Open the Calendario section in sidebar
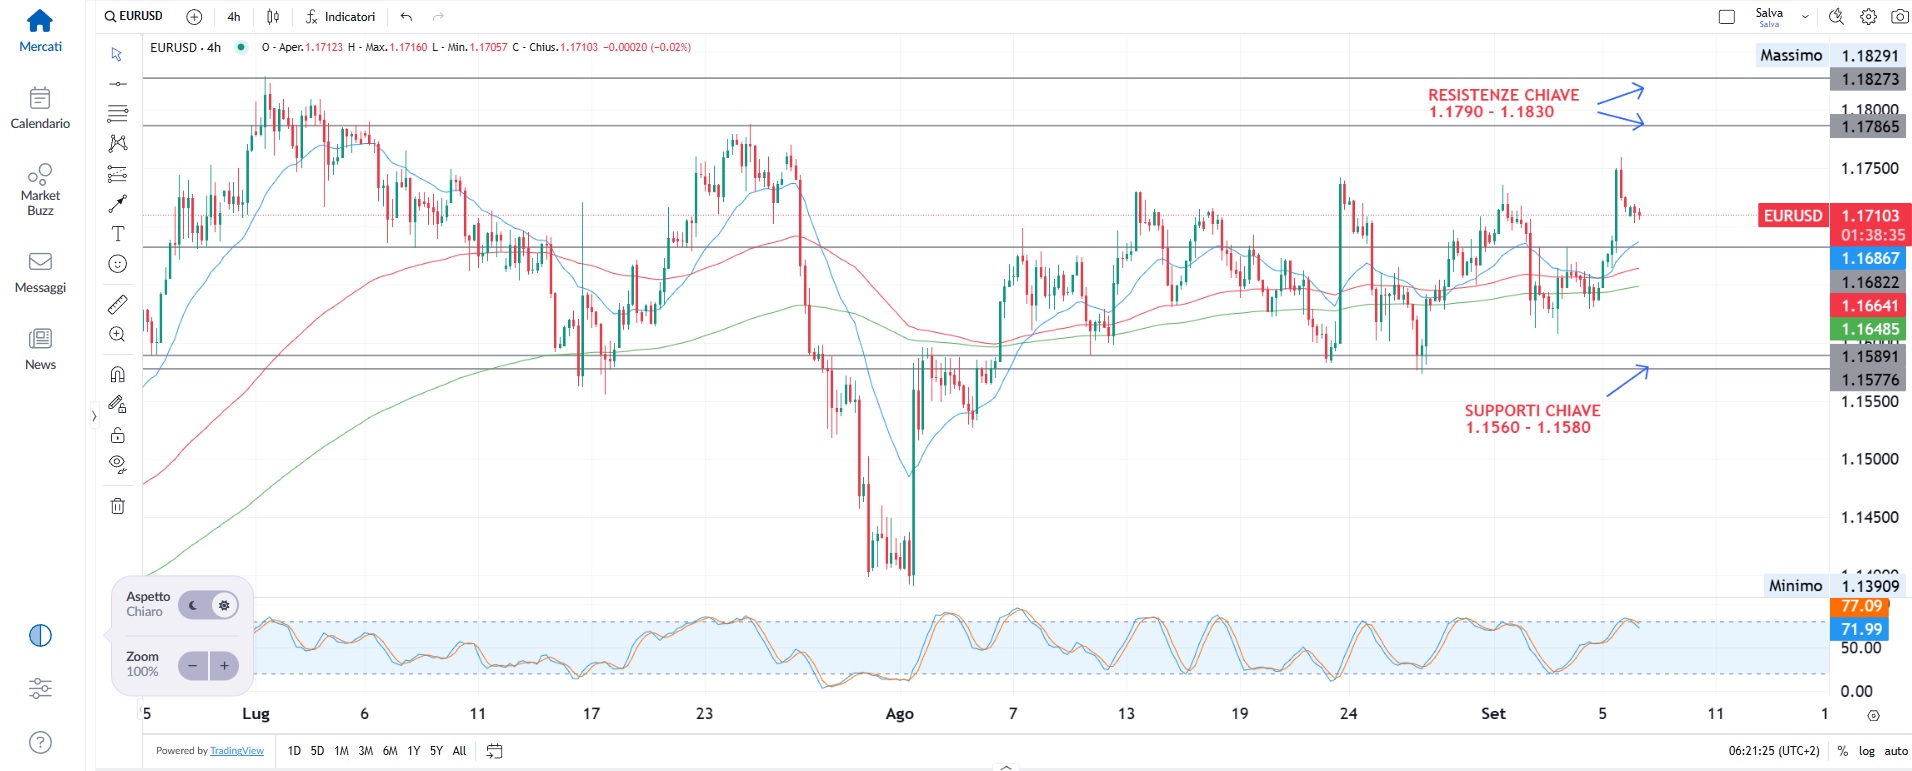1912x771 pixels. pos(40,108)
